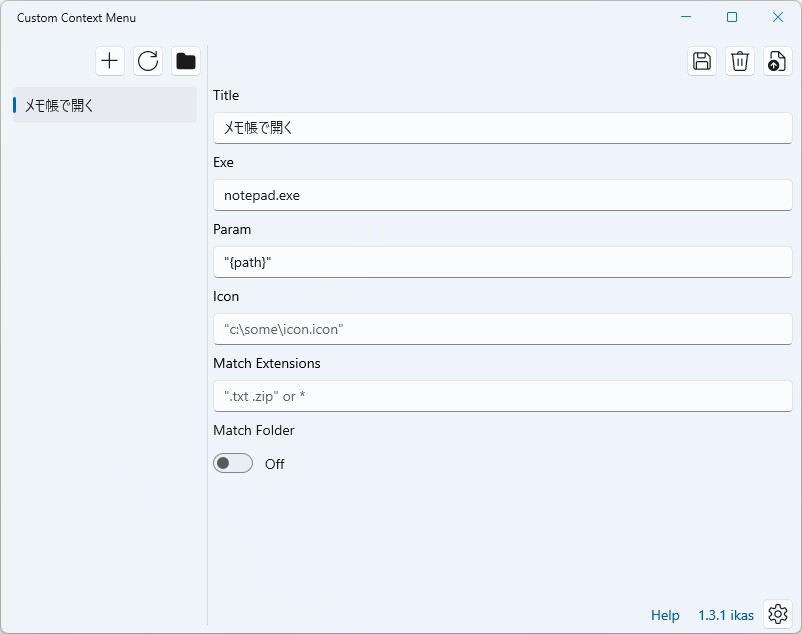Click the Off label beside Match Folder
Image resolution: width=802 pixels, height=634 pixels.
274,464
